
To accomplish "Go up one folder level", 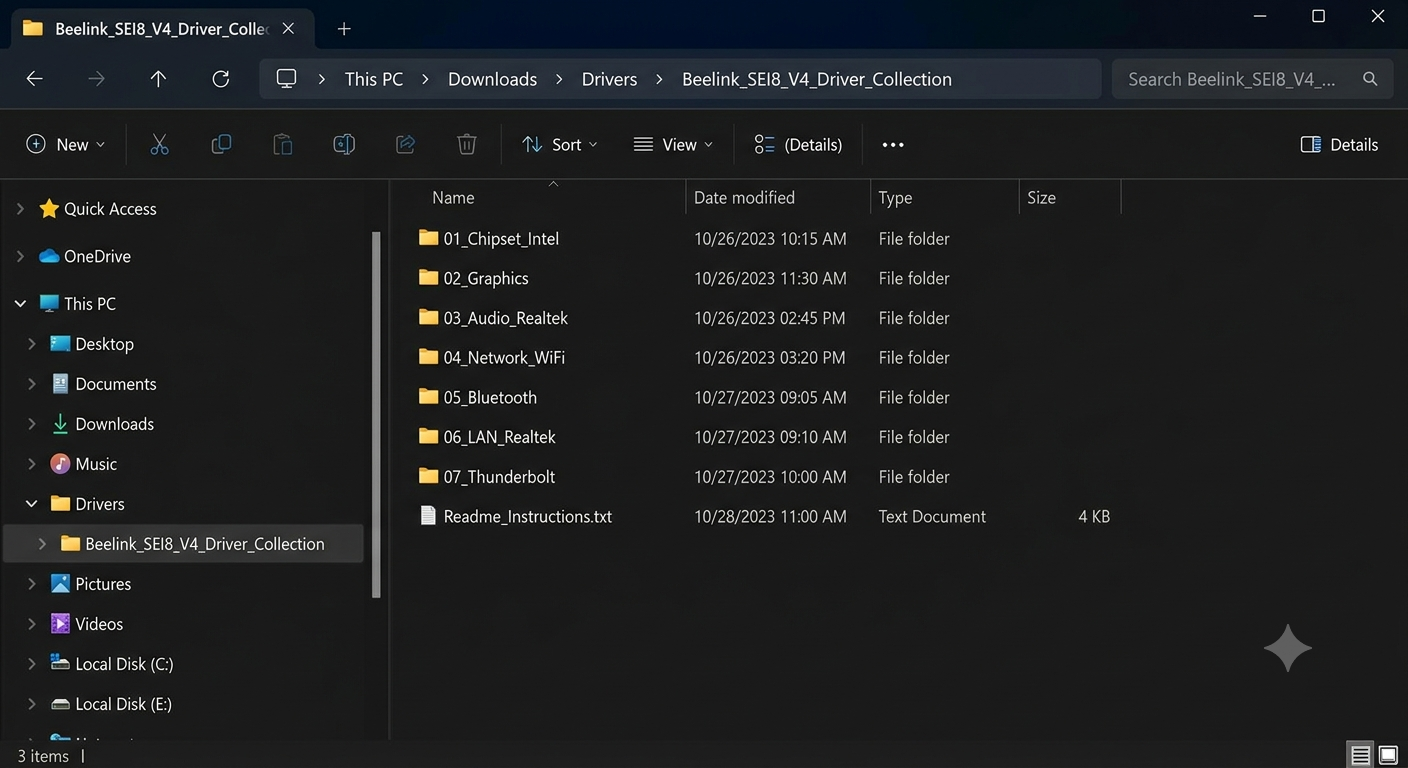I will point(158,79).
